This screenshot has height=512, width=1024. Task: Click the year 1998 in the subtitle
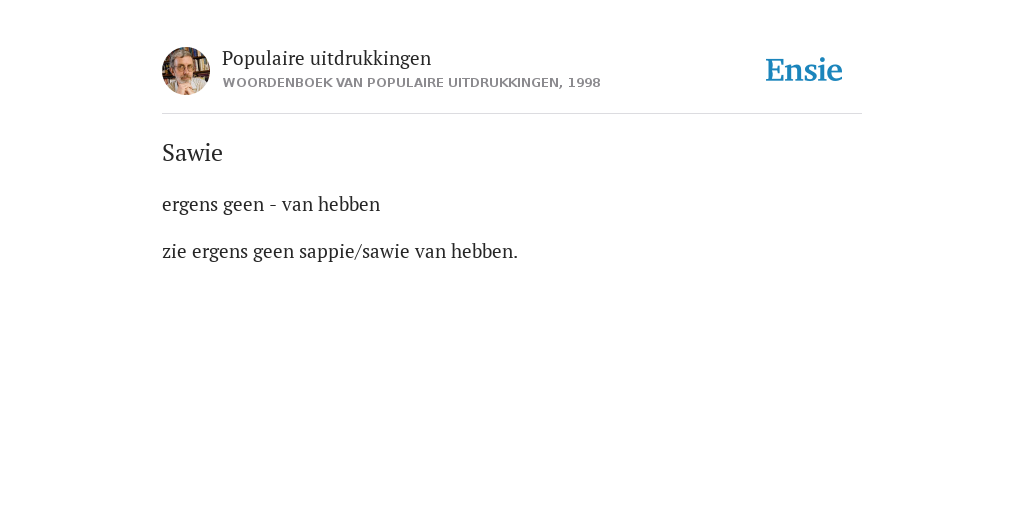pyautogui.click(x=584, y=83)
